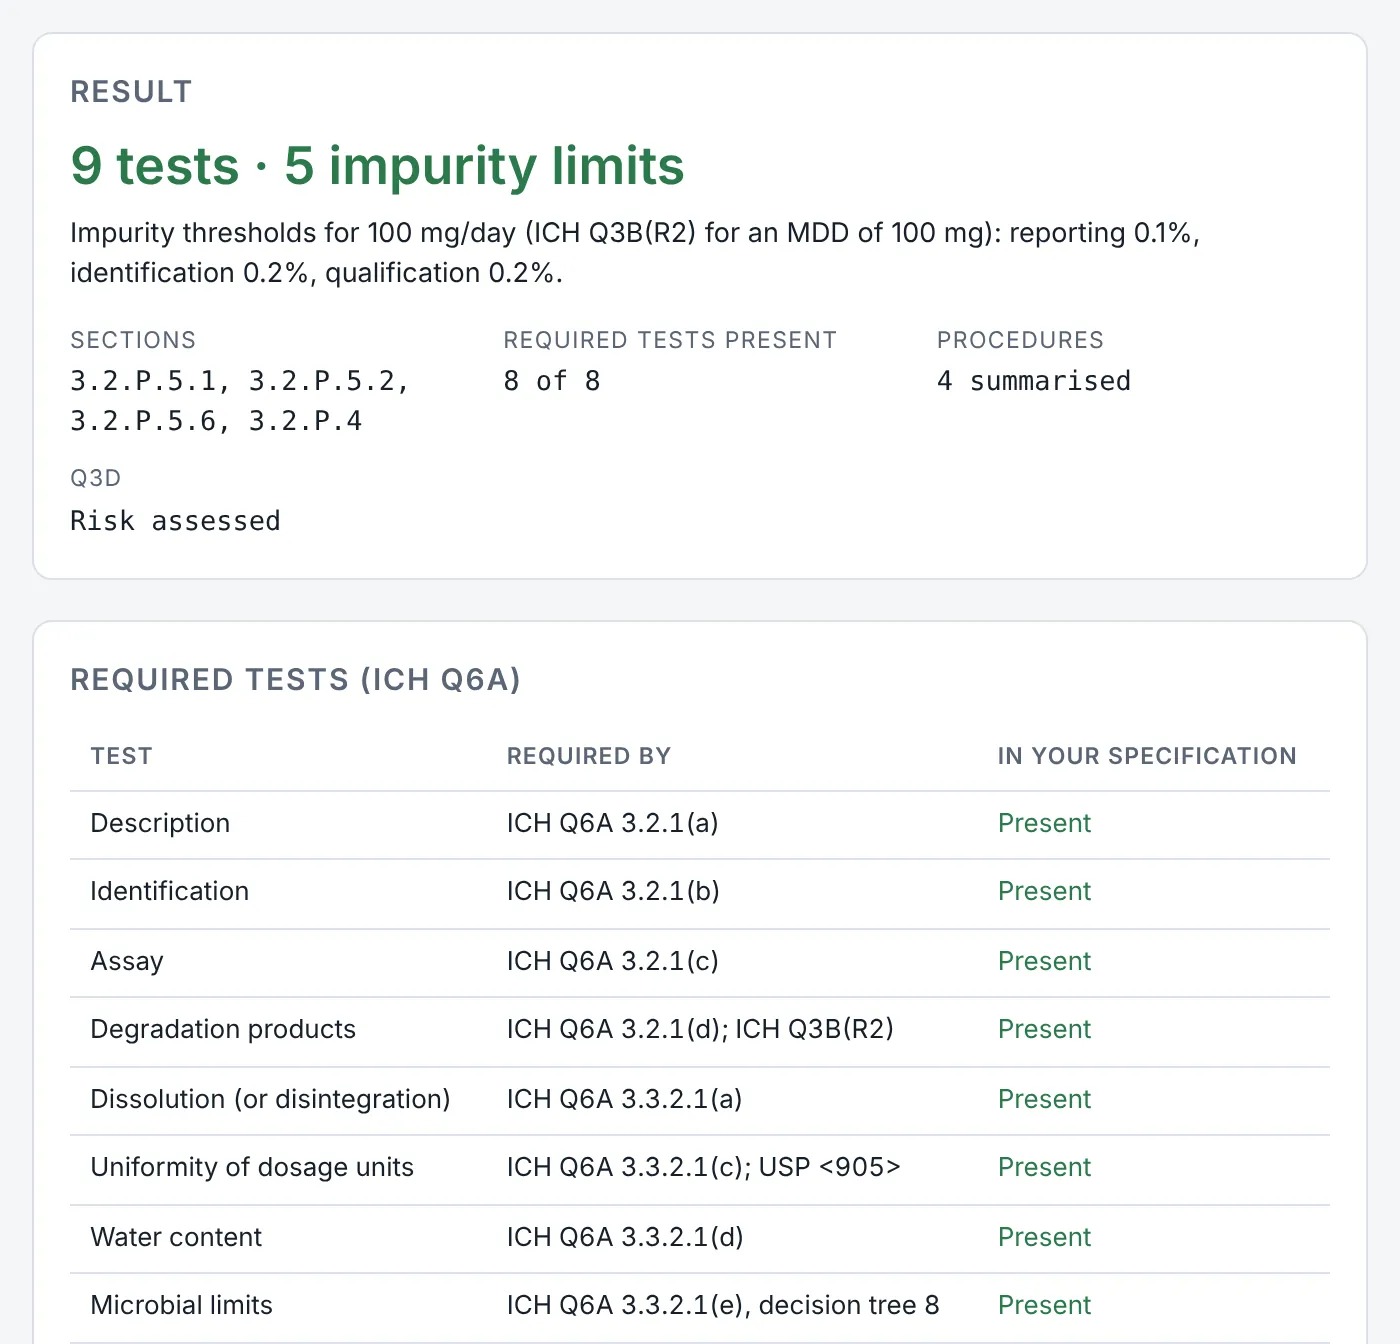The height and width of the screenshot is (1344, 1400).
Task: Click the SECTIONS label
Action: coord(133,340)
